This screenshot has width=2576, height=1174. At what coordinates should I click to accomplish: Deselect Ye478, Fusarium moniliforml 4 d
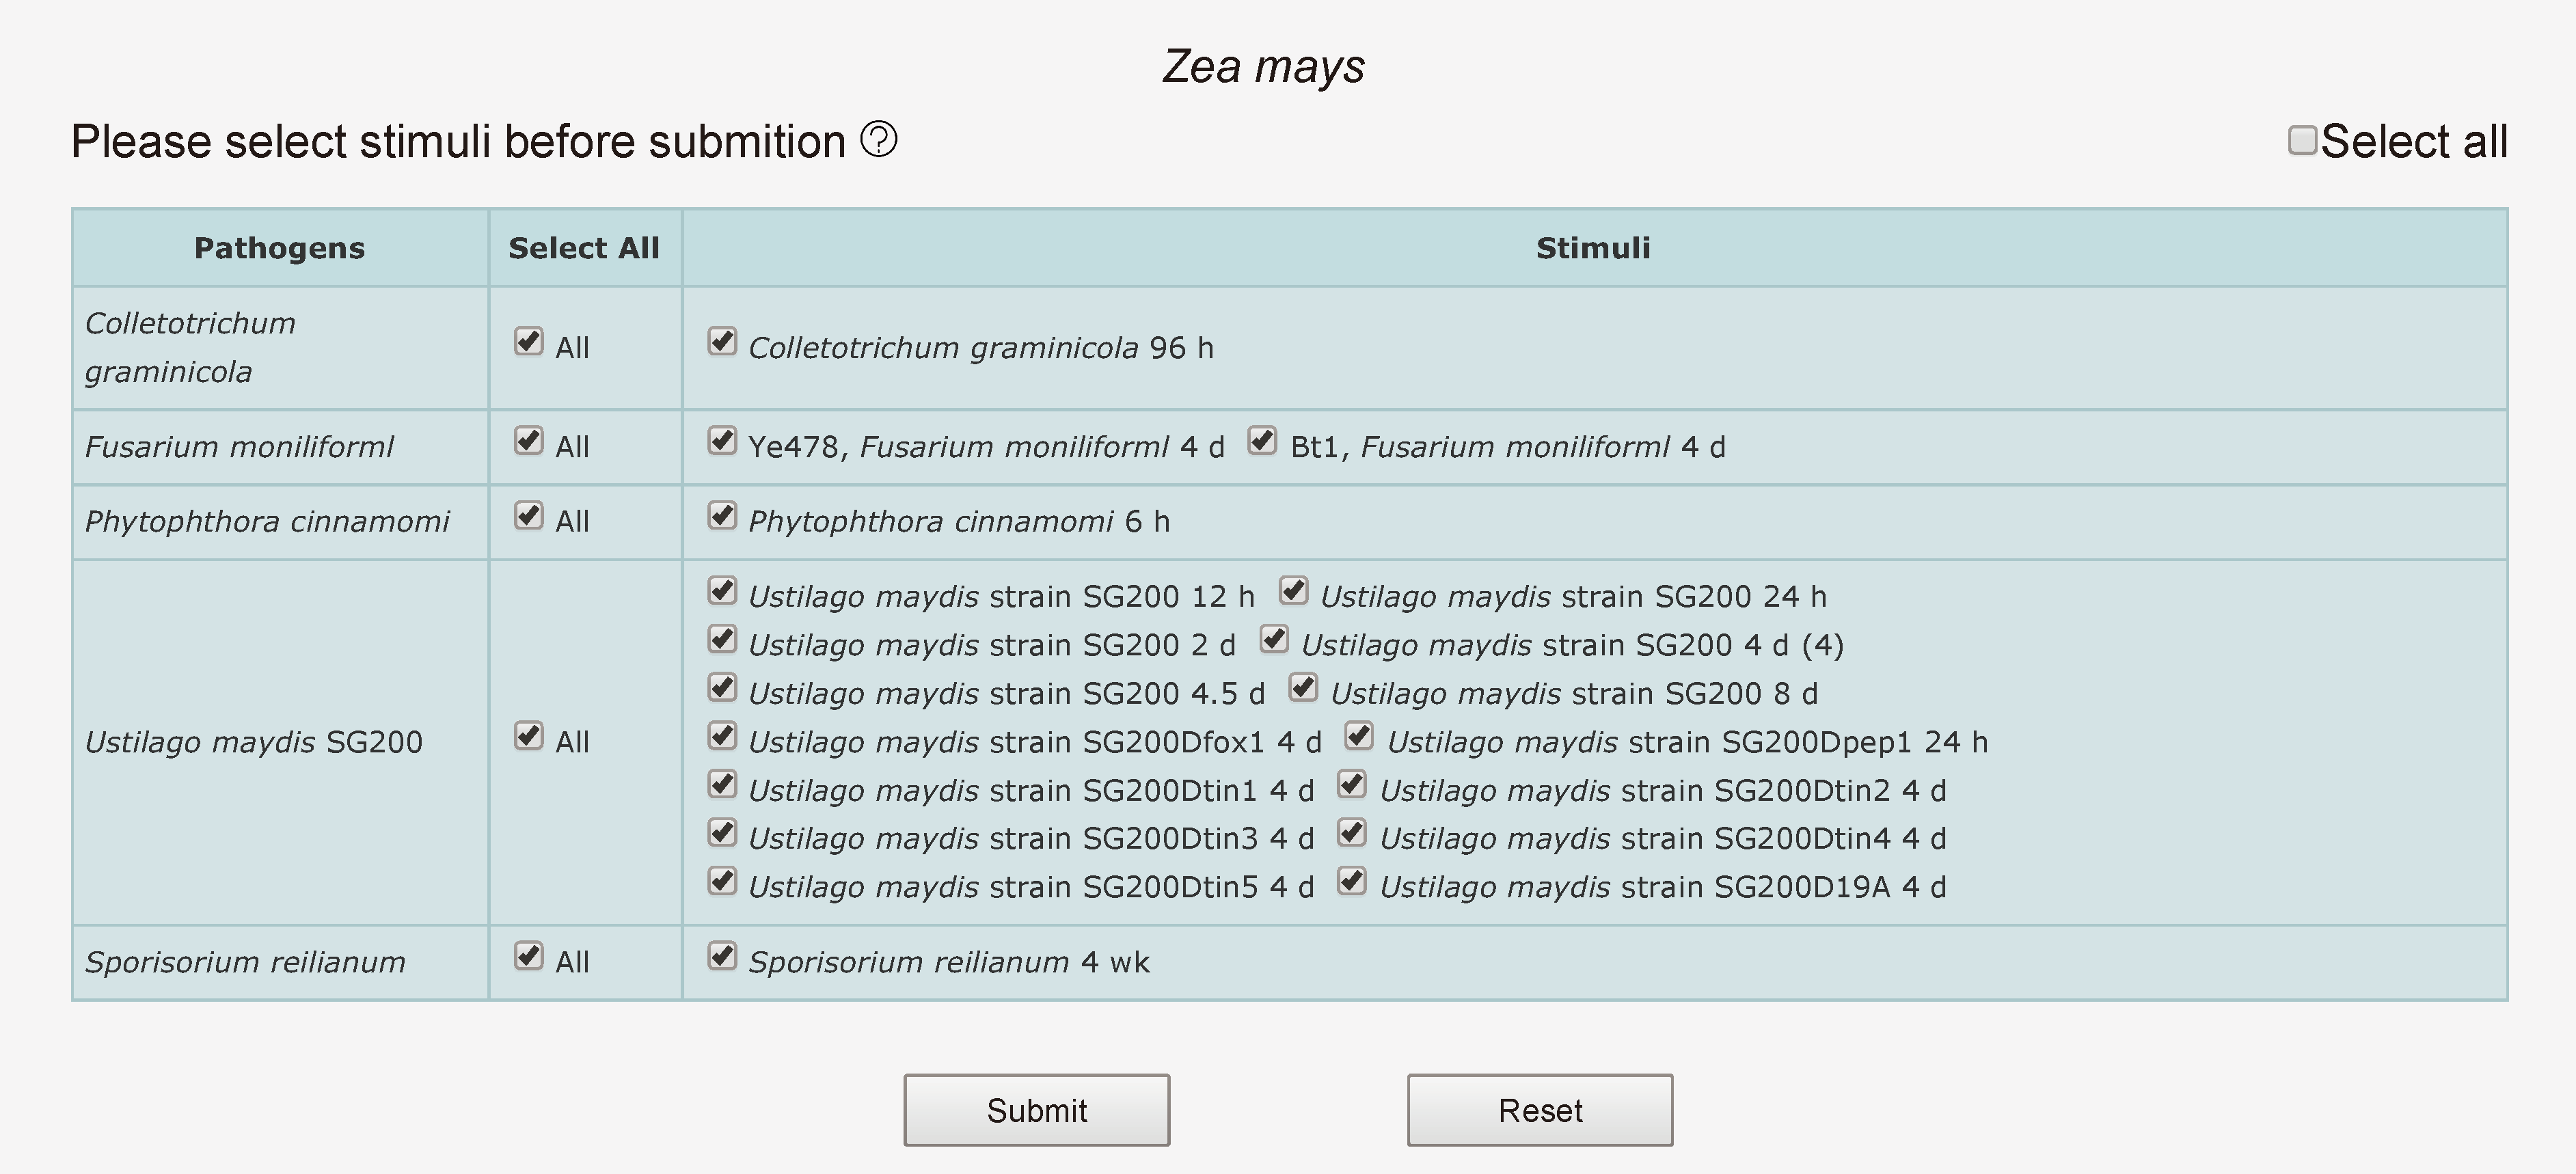[x=722, y=441]
